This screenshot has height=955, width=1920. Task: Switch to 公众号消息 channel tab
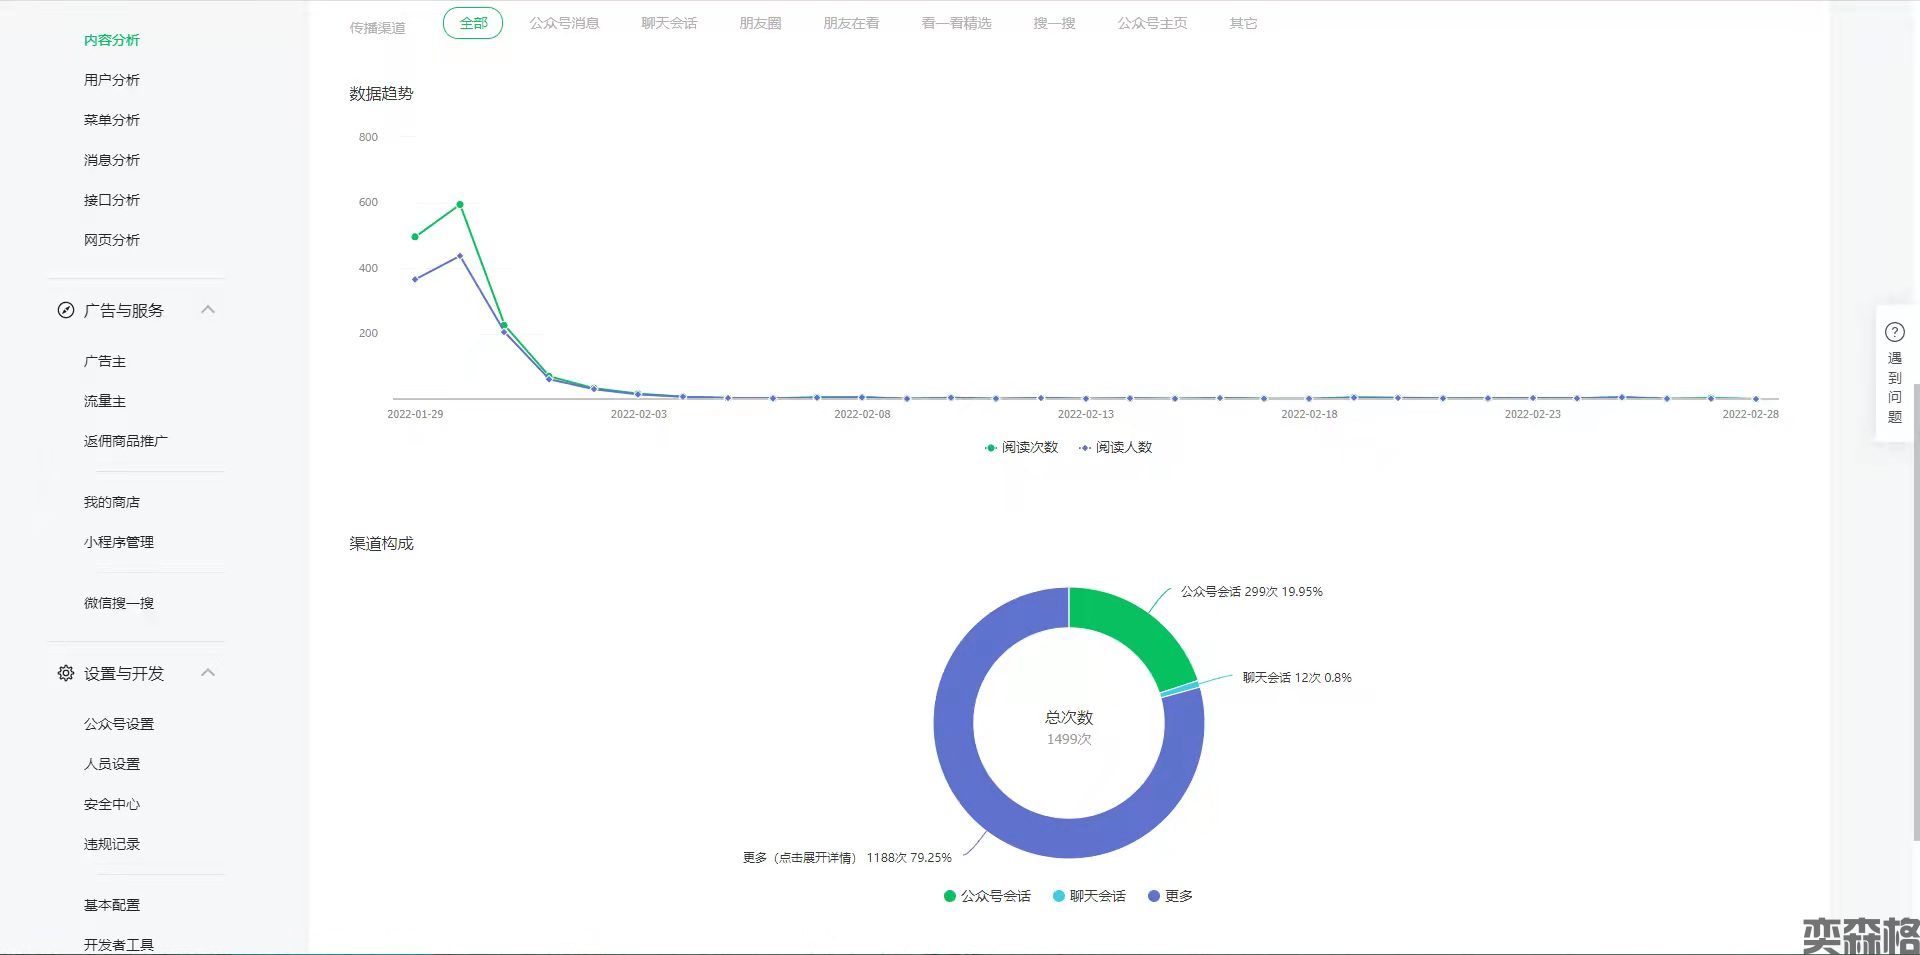(564, 23)
